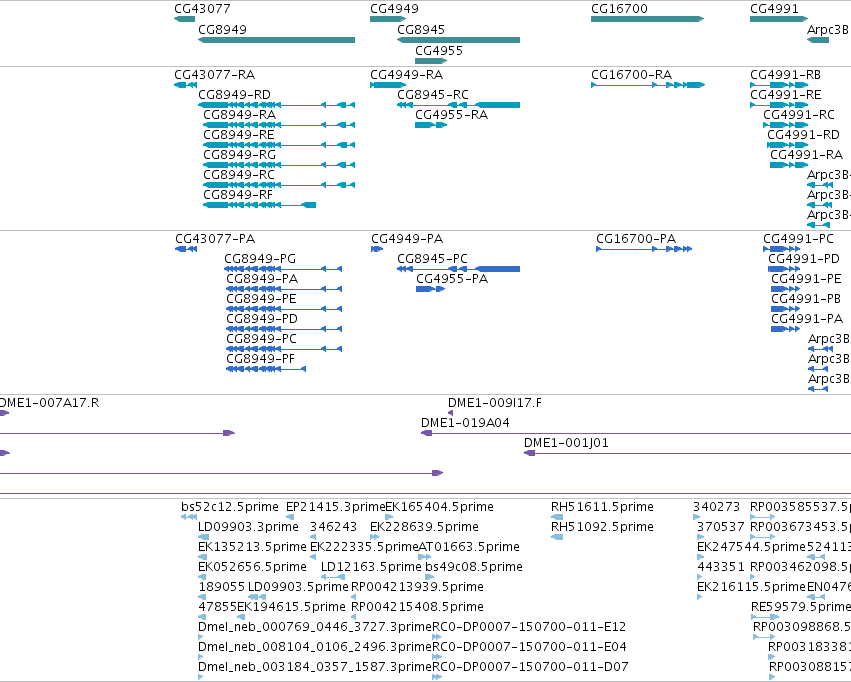Select EST RC0-DP0007-150700-011-E12

click(x=437, y=637)
